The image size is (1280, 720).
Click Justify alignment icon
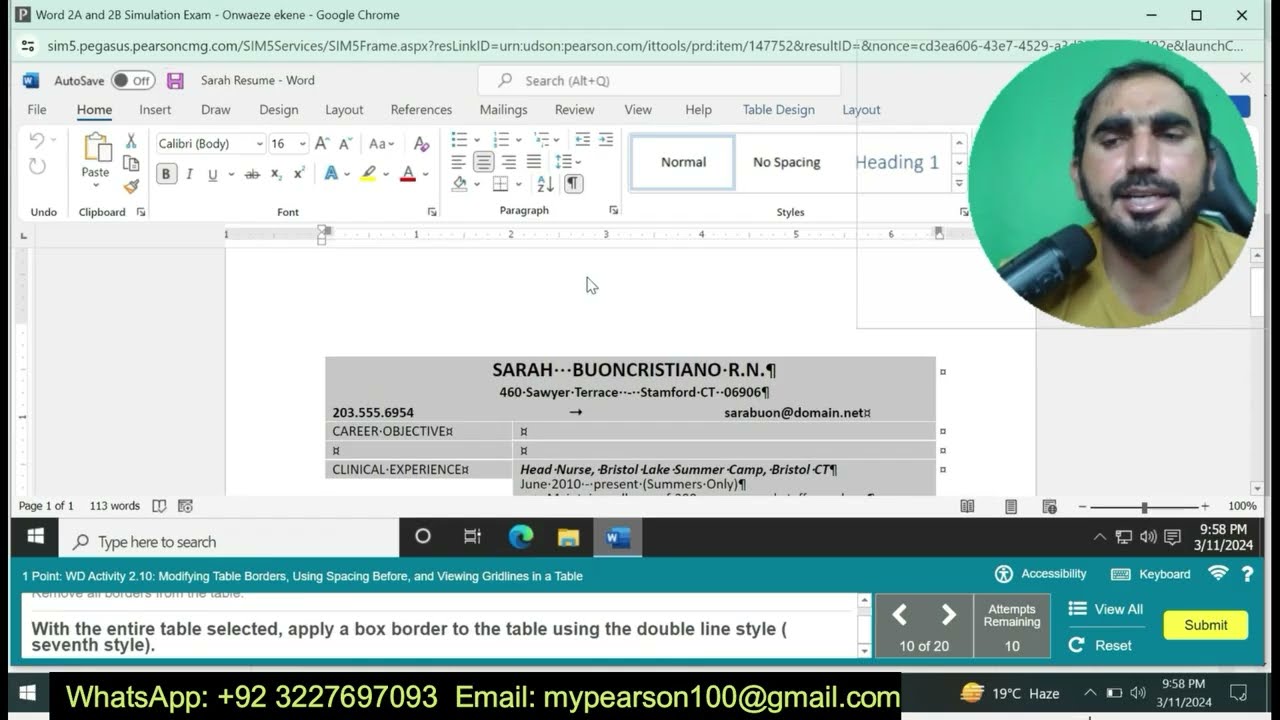[x=534, y=161]
